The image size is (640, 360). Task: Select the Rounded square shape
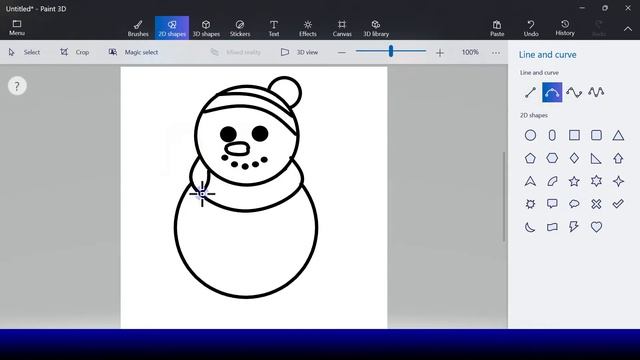(x=596, y=135)
